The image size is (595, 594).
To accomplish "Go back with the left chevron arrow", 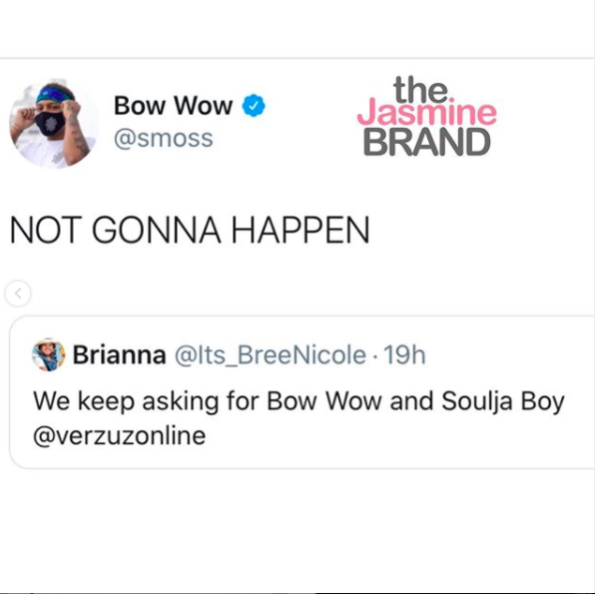I will pyautogui.click(x=18, y=293).
